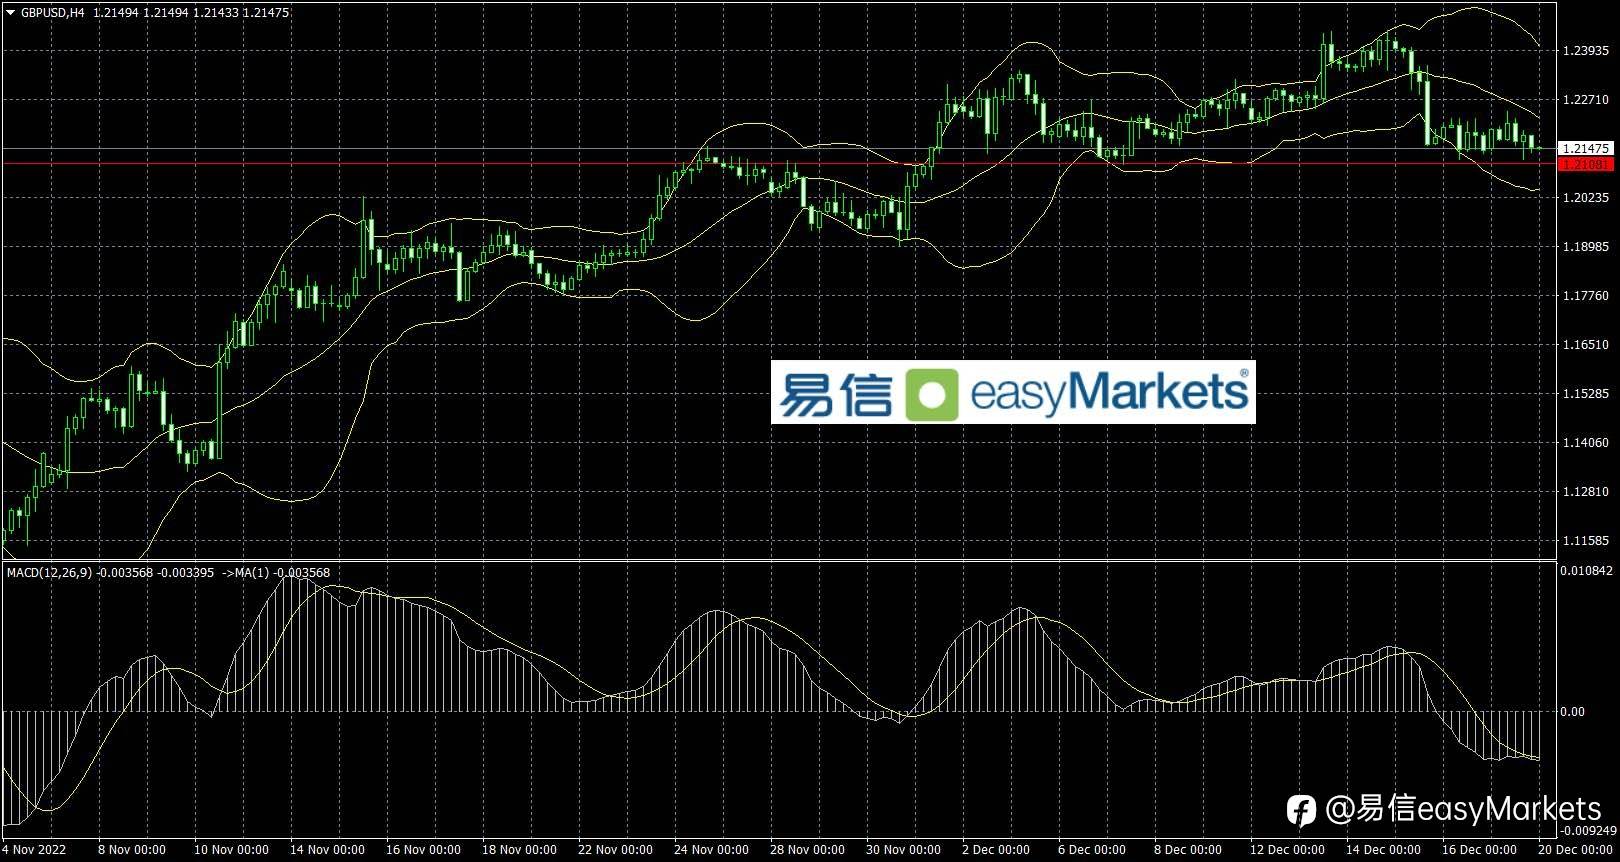Click the 1.14060 price axis label

1585,443
